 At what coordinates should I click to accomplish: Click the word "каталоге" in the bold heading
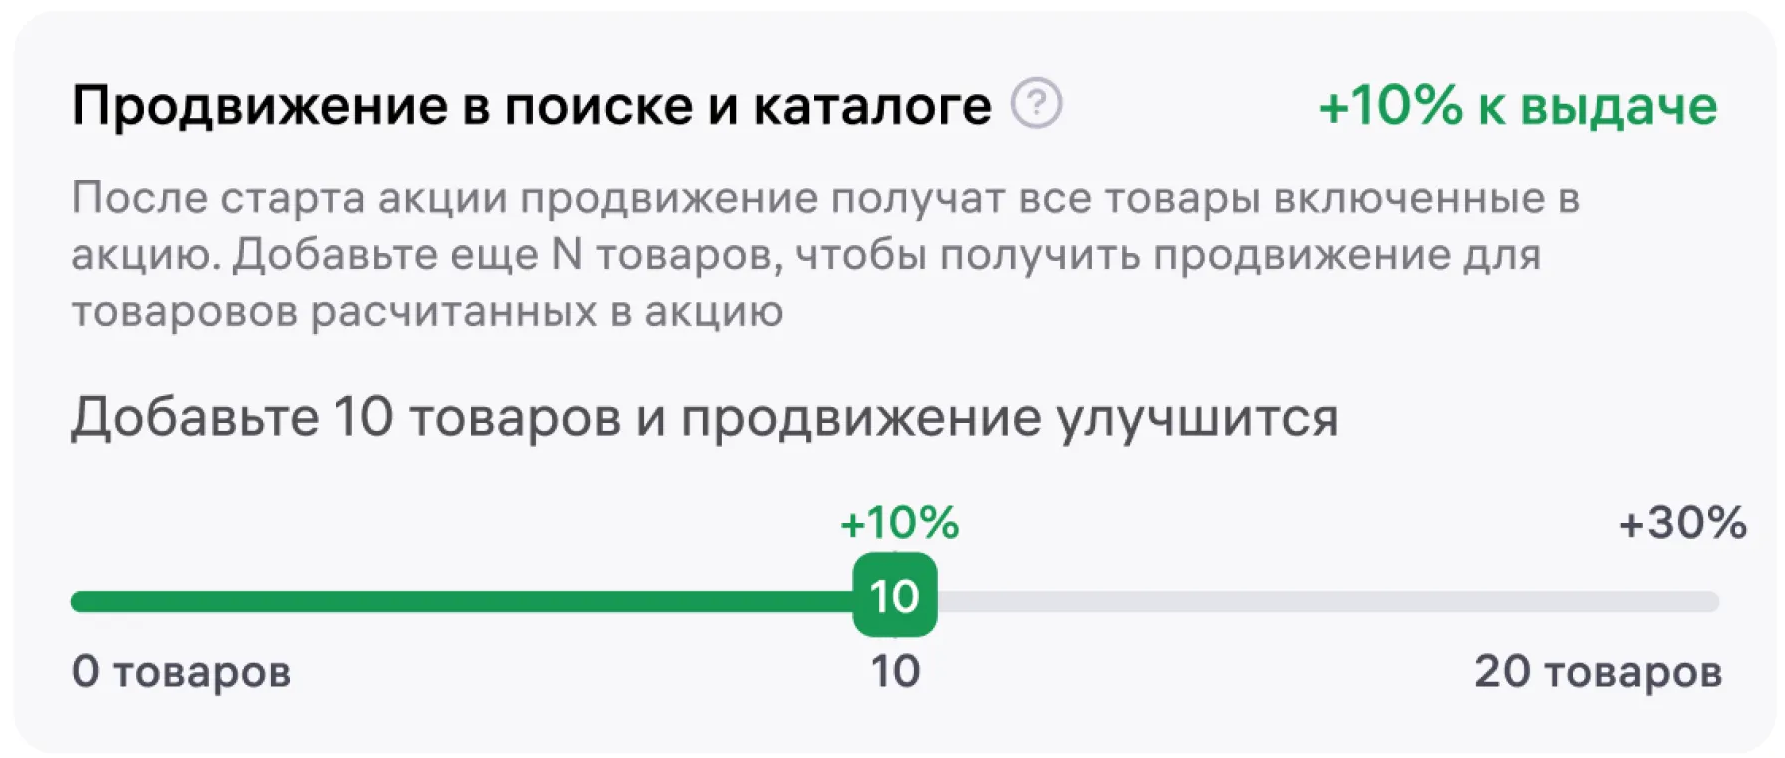tap(871, 106)
